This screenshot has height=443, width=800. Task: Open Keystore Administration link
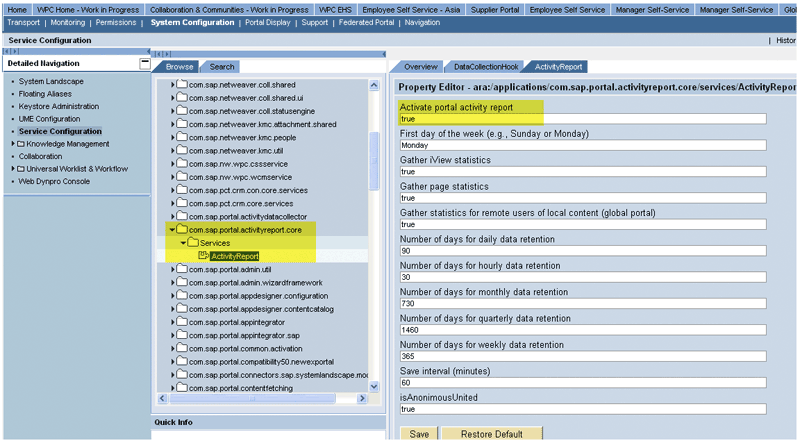[59, 106]
